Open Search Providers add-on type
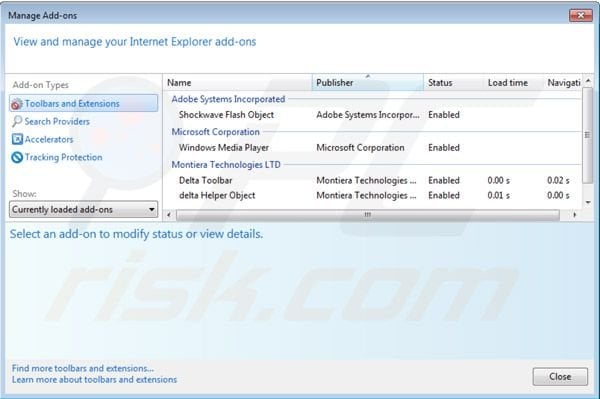The height and width of the screenshot is (399, 600). tap(57, 121)
